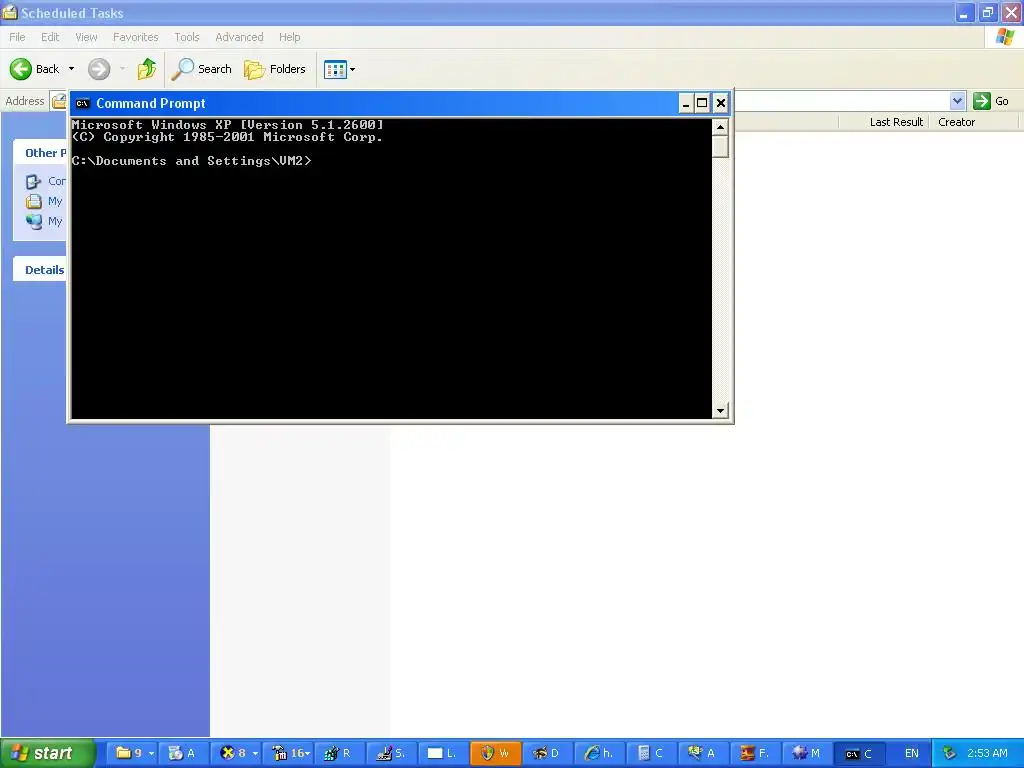
Task: Open Search in Scheduled Tasks toolbar
Action: pos(201,69)
